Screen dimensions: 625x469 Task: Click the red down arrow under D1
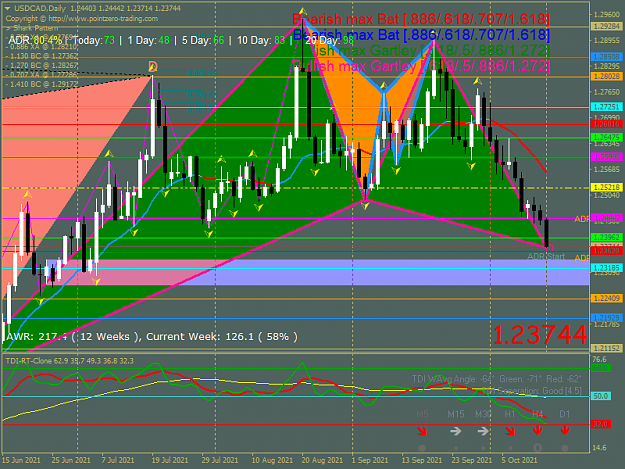coord(565,430)
